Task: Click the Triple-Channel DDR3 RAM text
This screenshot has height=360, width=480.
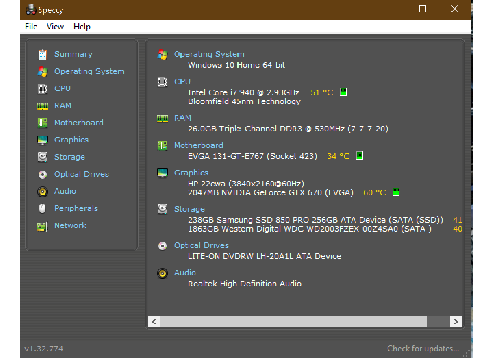Action: click(288, 129)
